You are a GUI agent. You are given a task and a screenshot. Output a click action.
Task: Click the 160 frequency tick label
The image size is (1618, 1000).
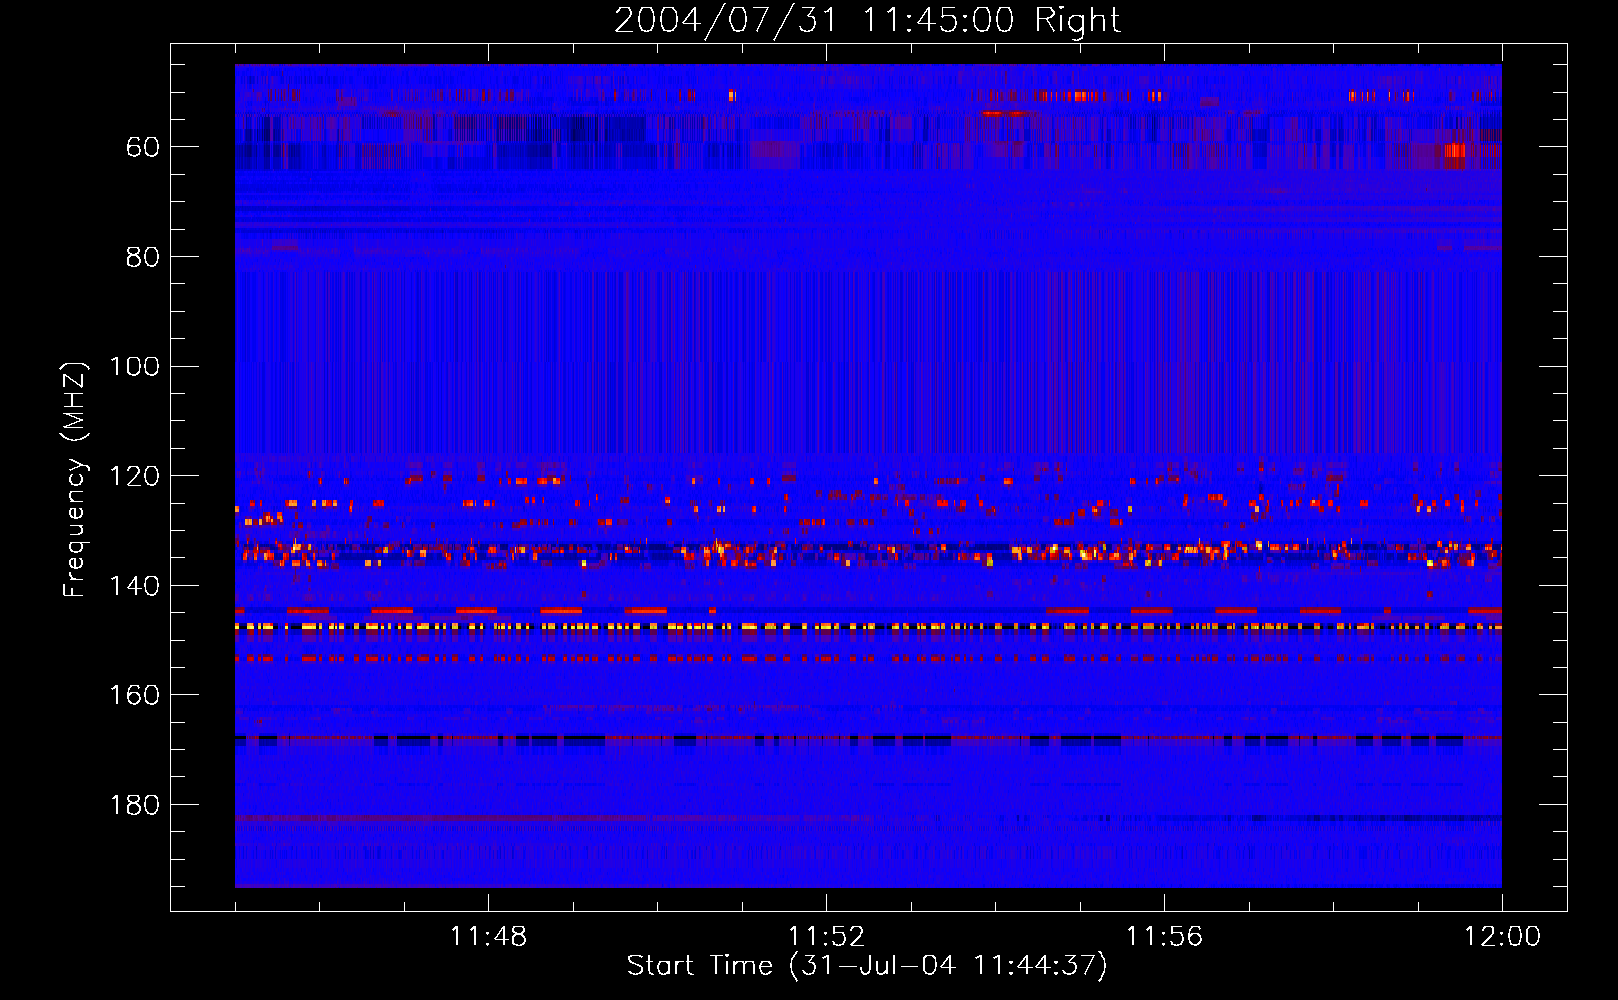(x=134, y=695)
